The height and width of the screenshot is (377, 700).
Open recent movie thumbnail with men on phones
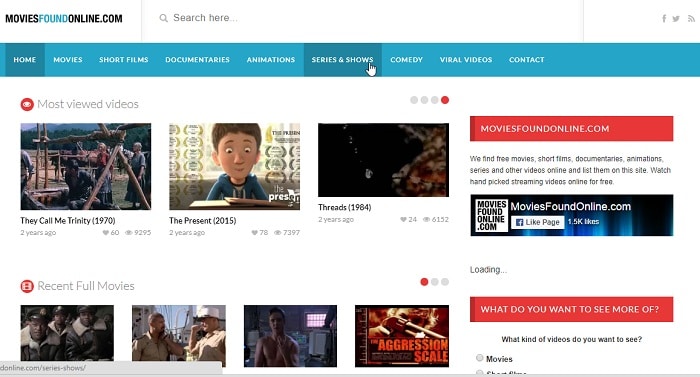click(179, 336)
